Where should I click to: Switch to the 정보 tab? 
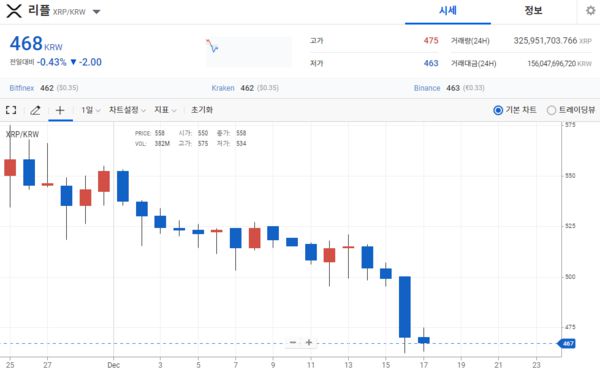click(x=533, y=11)
